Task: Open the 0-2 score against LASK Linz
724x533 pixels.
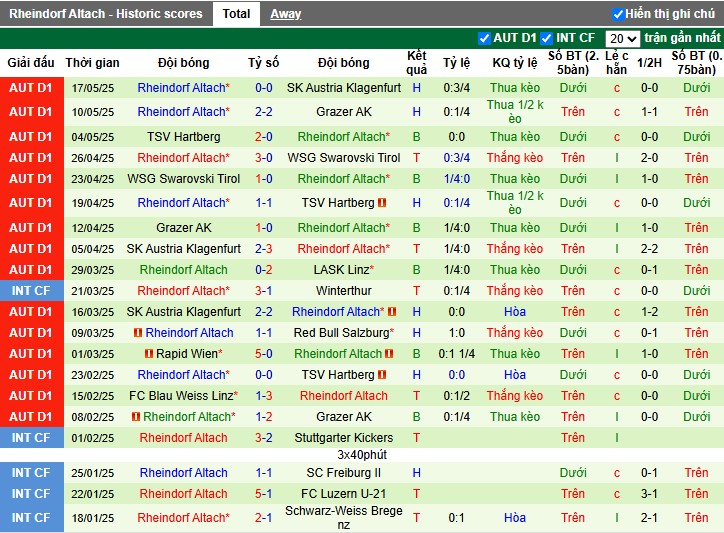Action: (264, 270)
